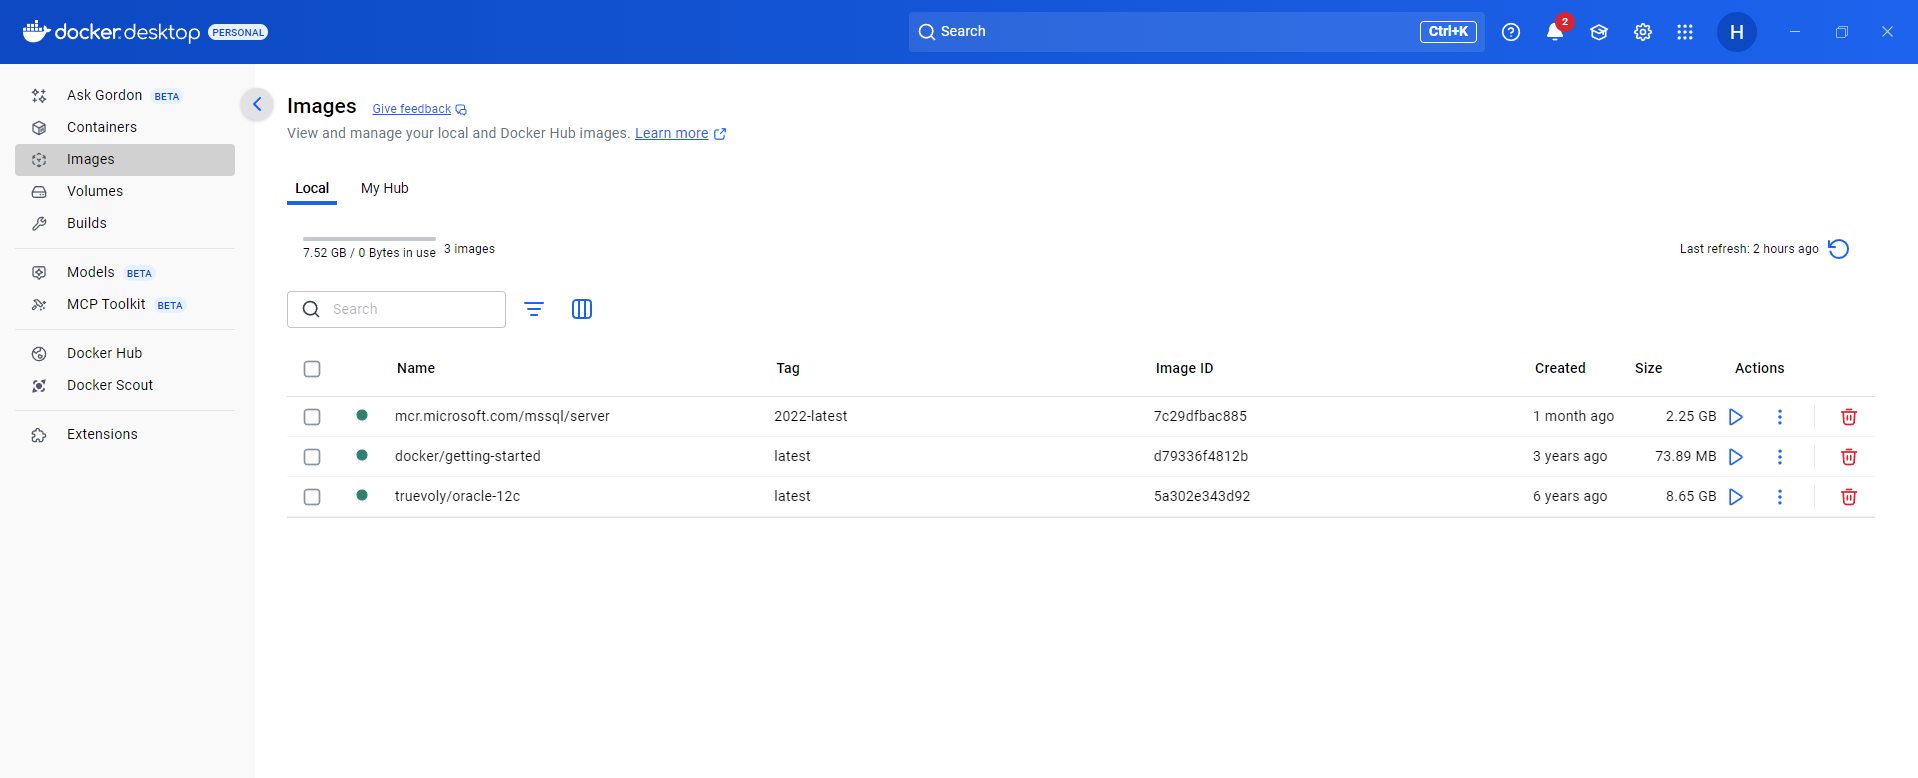Open Ask Gordon in the sidebar
Image resolution: width=1918 pixels, height=778 pixels.
[125, 95]
